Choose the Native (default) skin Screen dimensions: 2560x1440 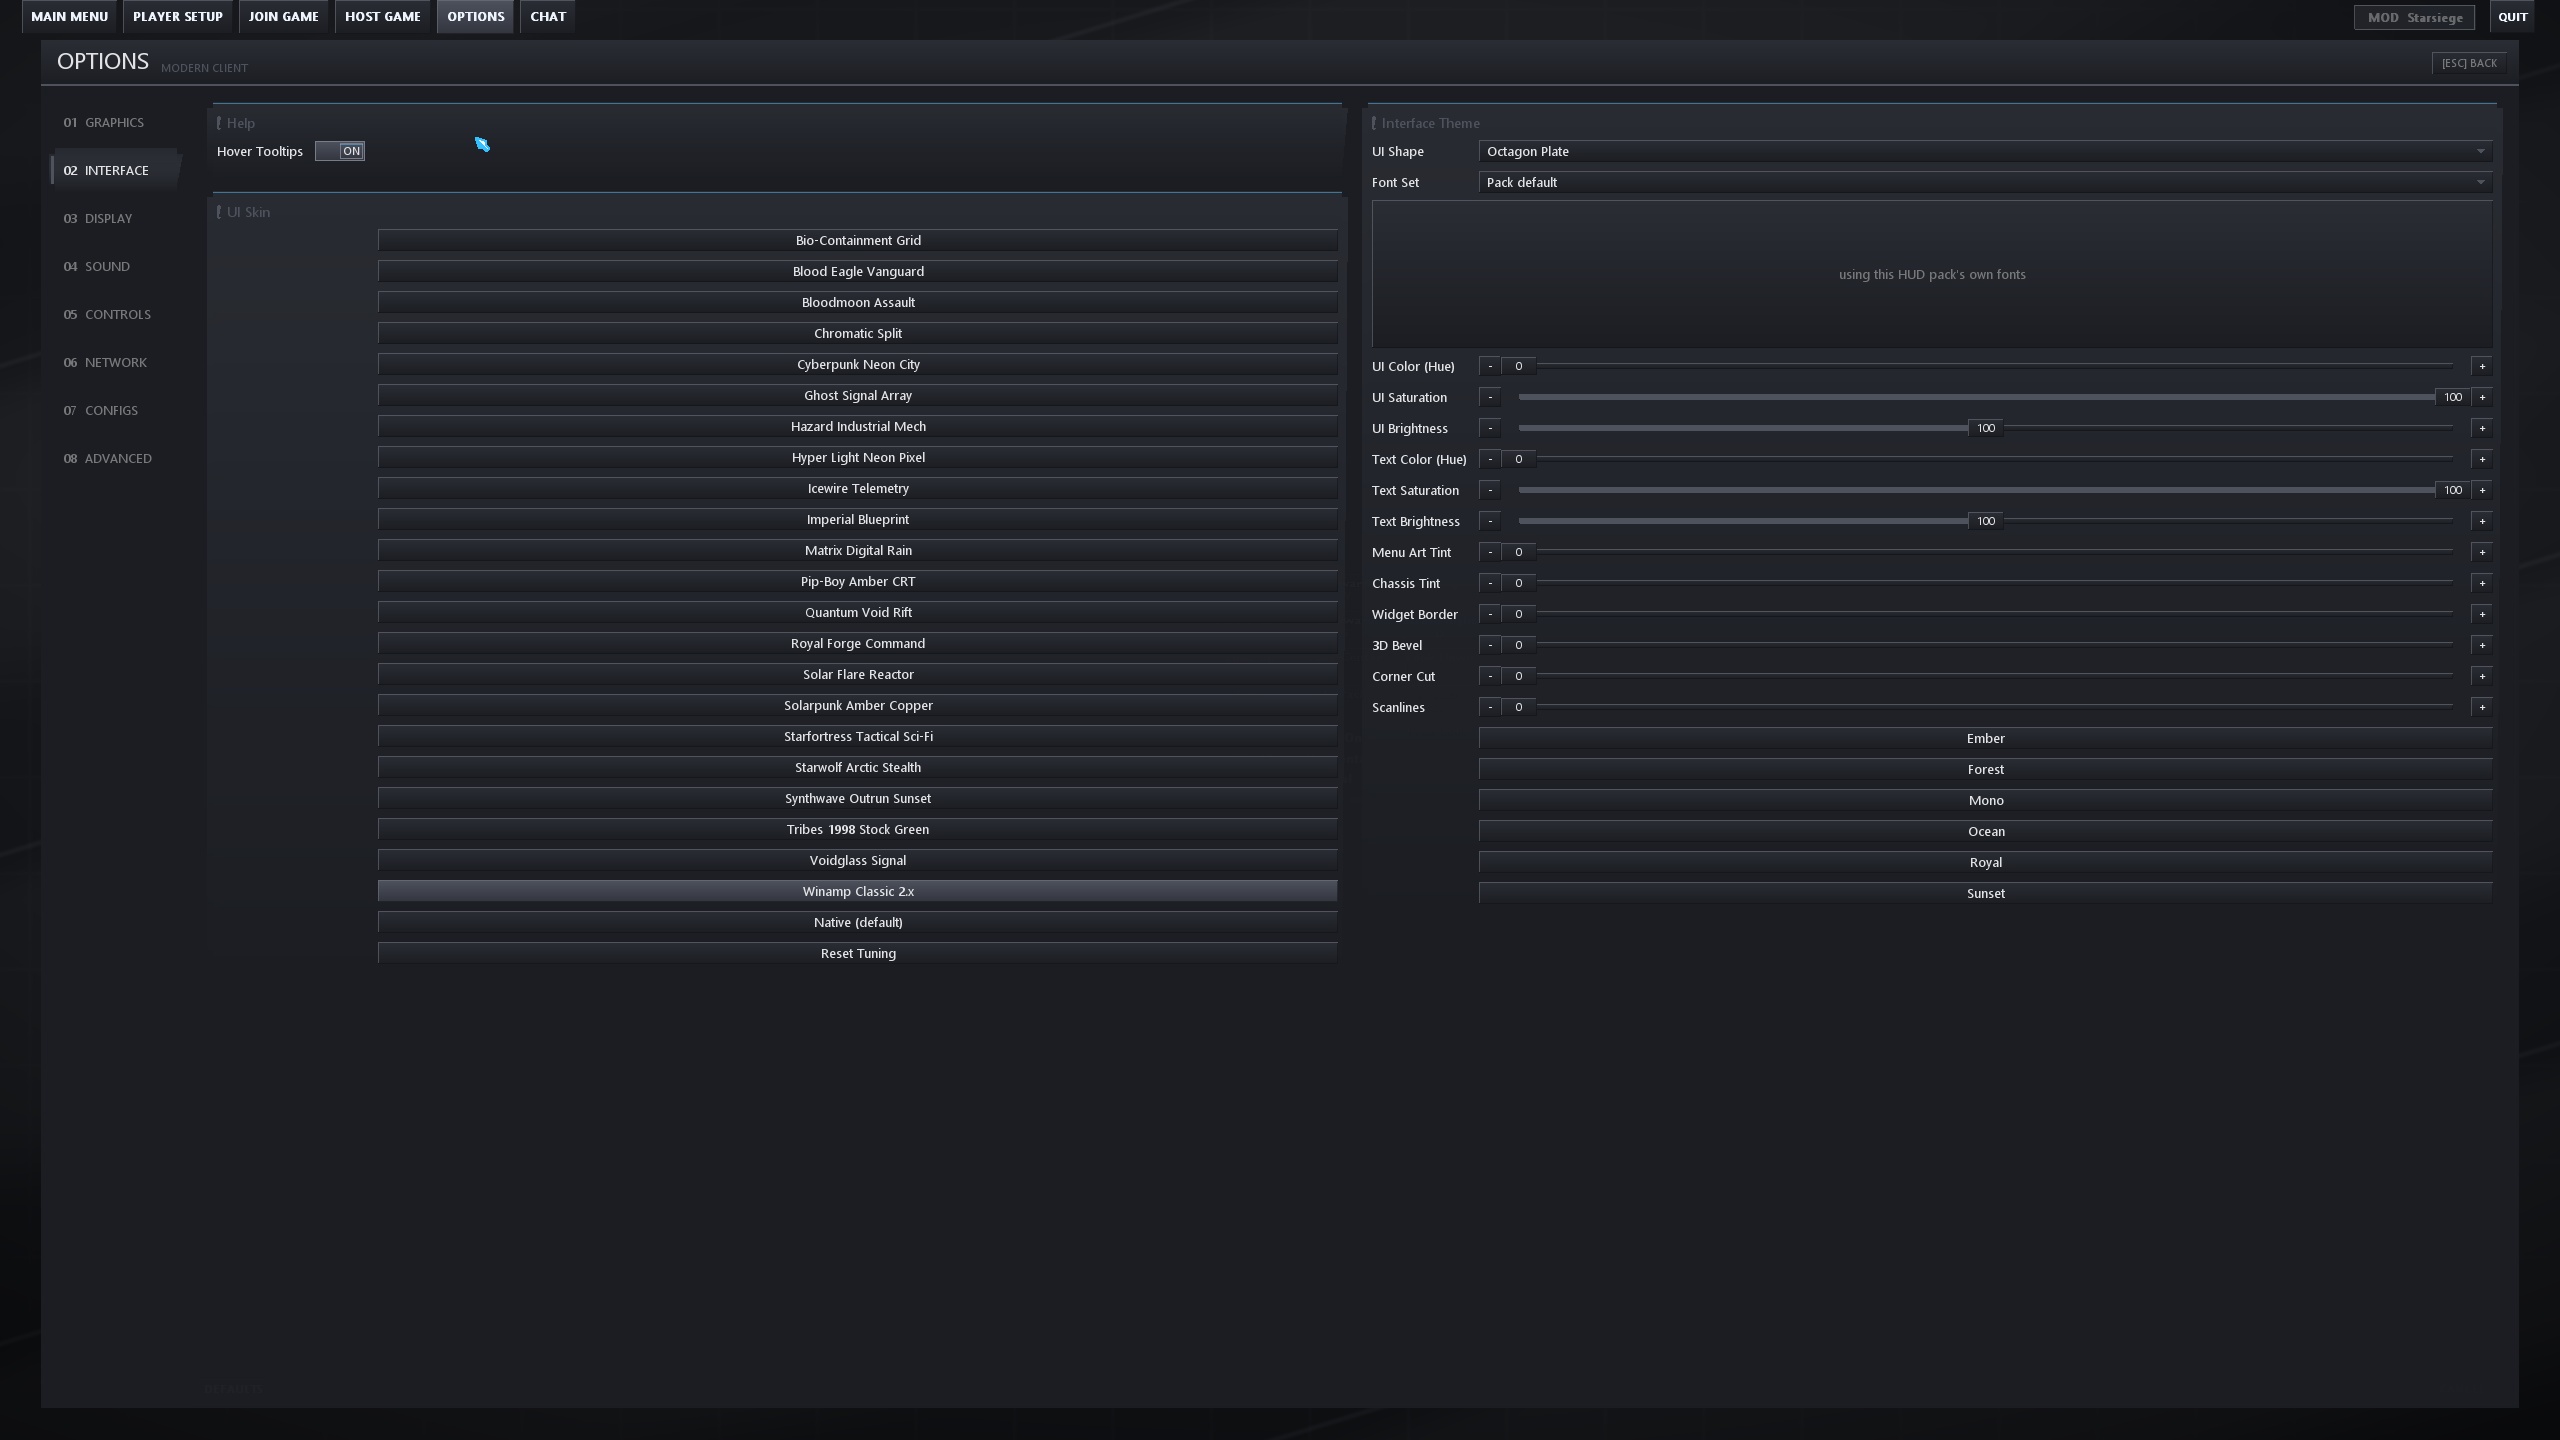tap(858, 922)
